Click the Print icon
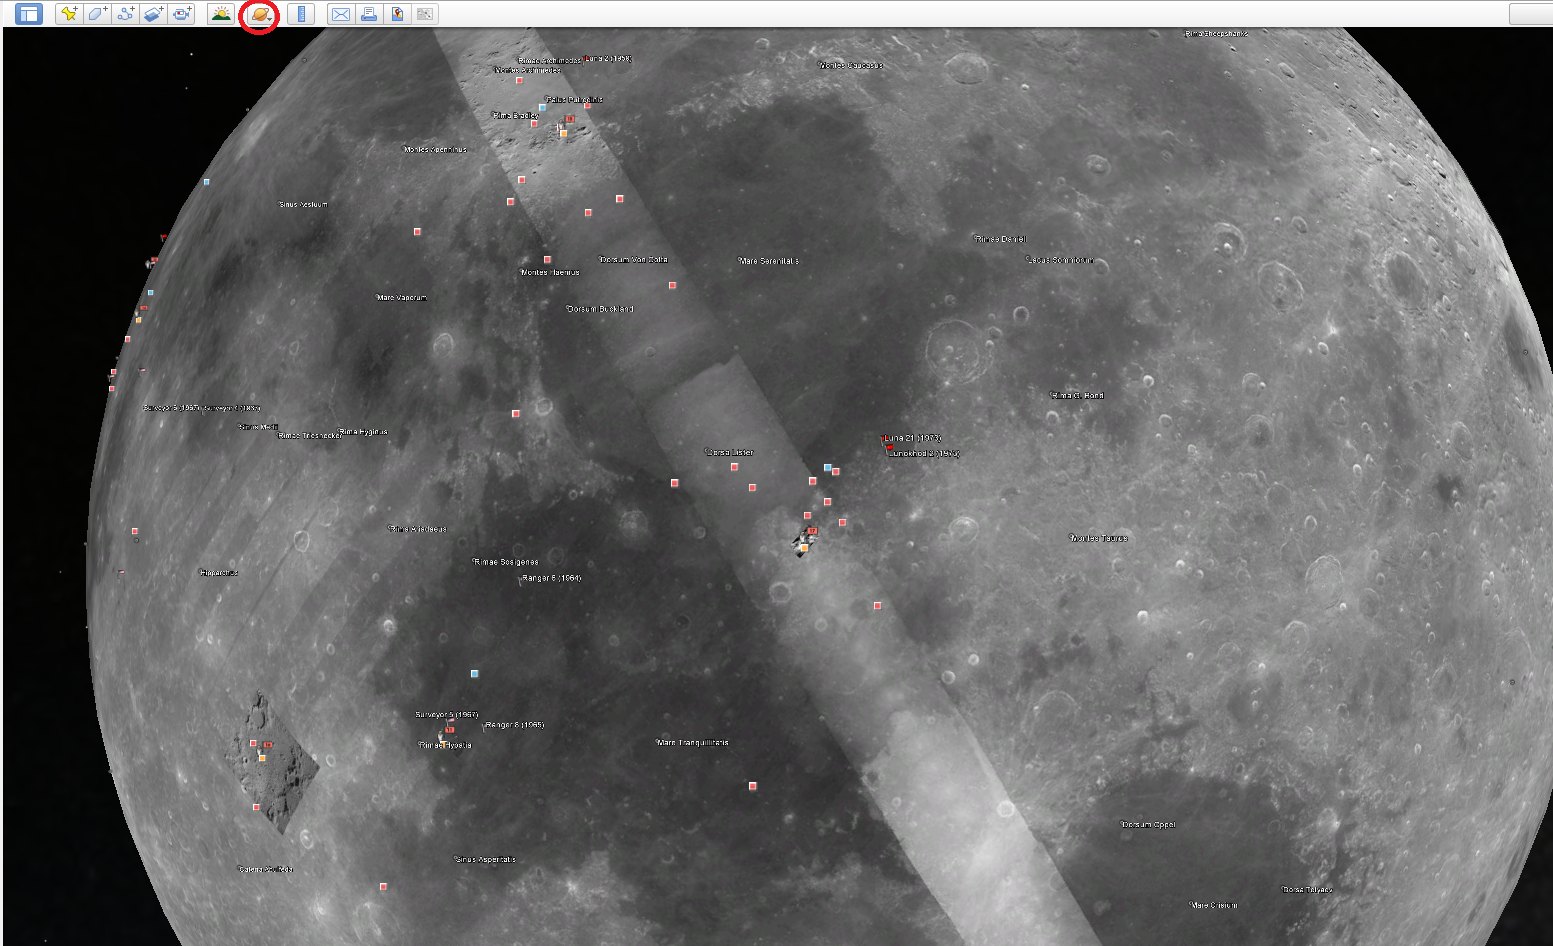Viewport: 1553px width, 946px height. tap(369, 14)
